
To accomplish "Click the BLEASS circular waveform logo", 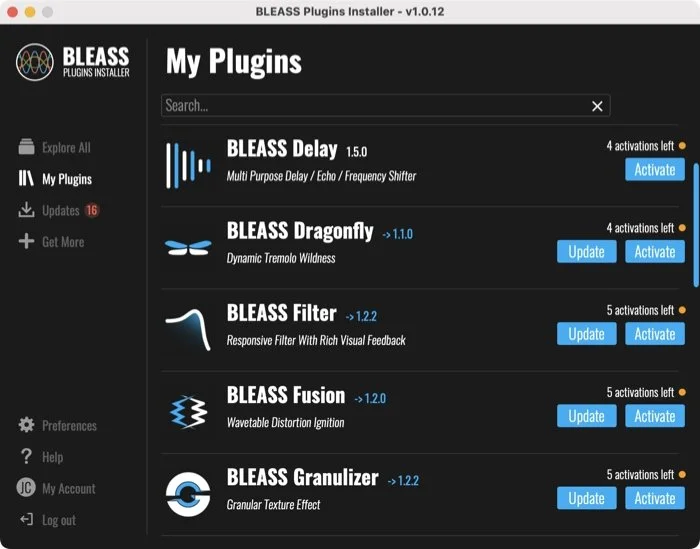I will click(35, 62).
